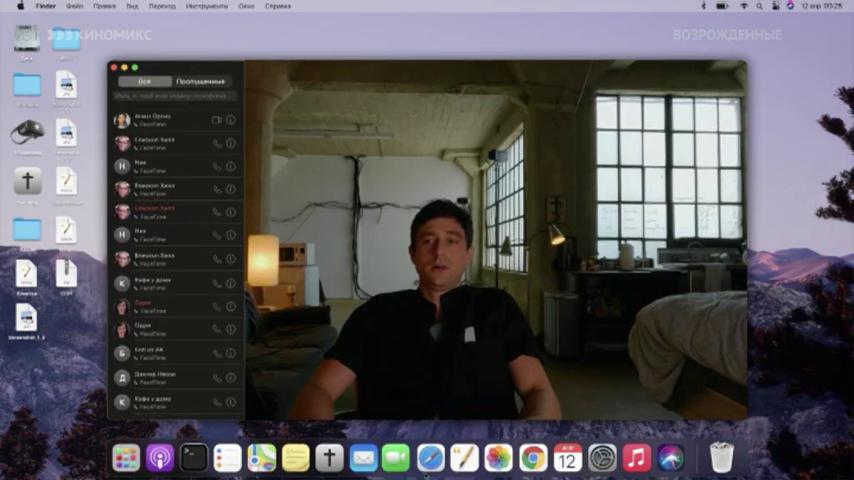This screenshot has height=480, width=854.
Task: Audio call the contact with Б avatar
Action: pos(217,354)
